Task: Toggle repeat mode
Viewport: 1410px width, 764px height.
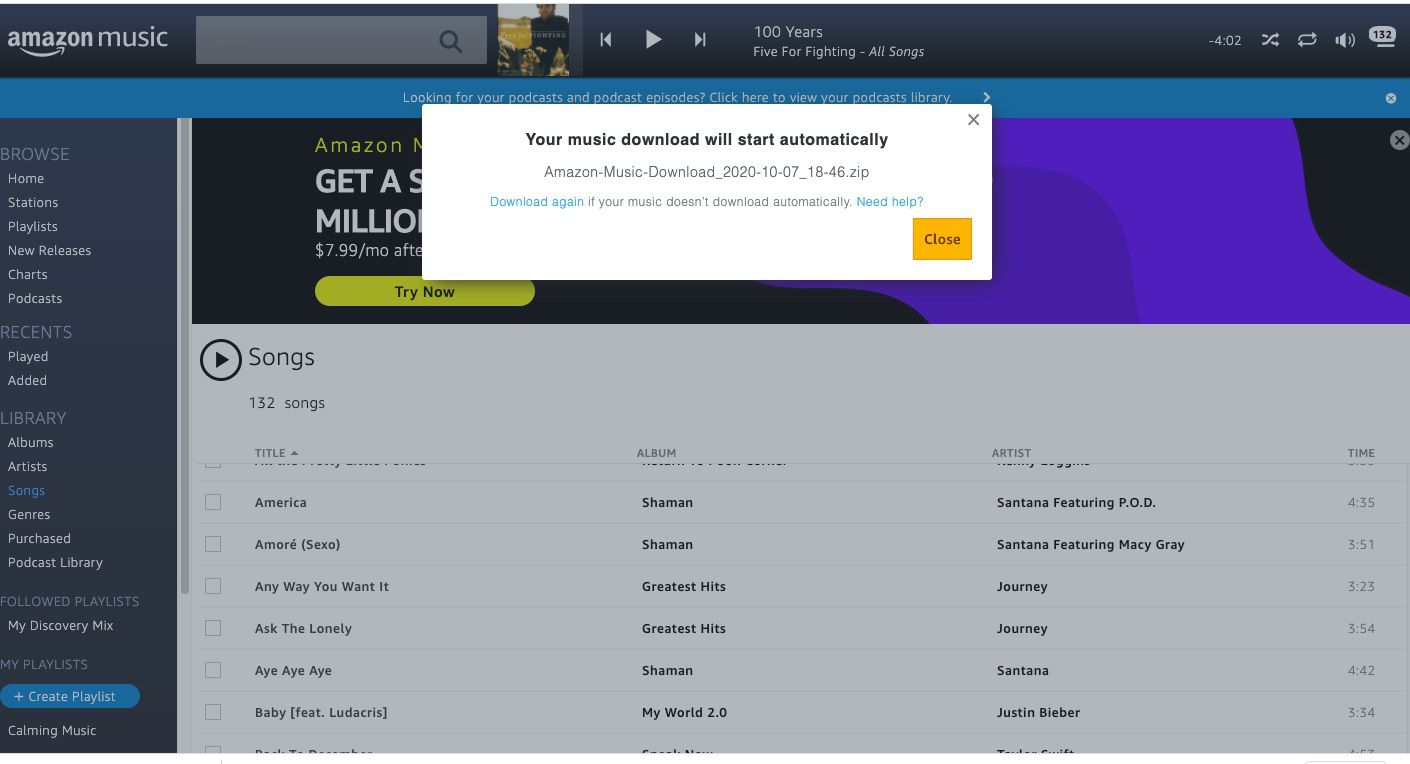Action: click(1307, 40)
